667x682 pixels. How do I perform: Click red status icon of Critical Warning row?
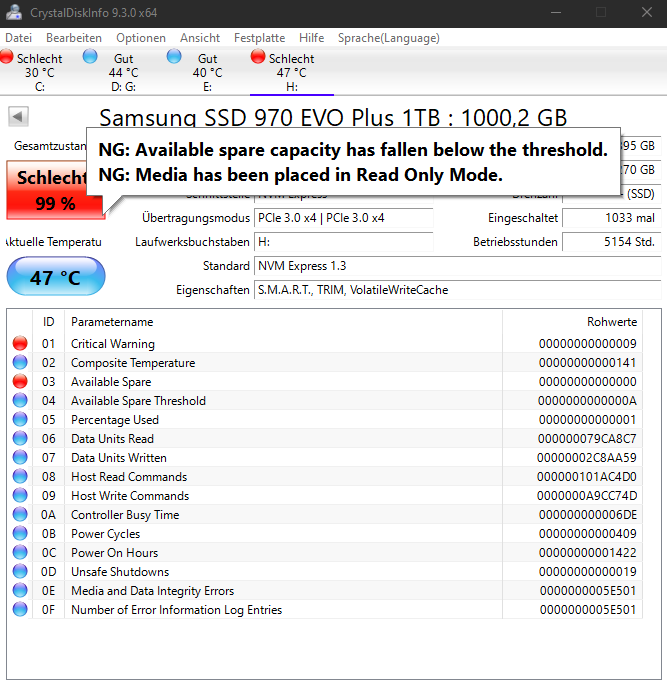[20, 343]
